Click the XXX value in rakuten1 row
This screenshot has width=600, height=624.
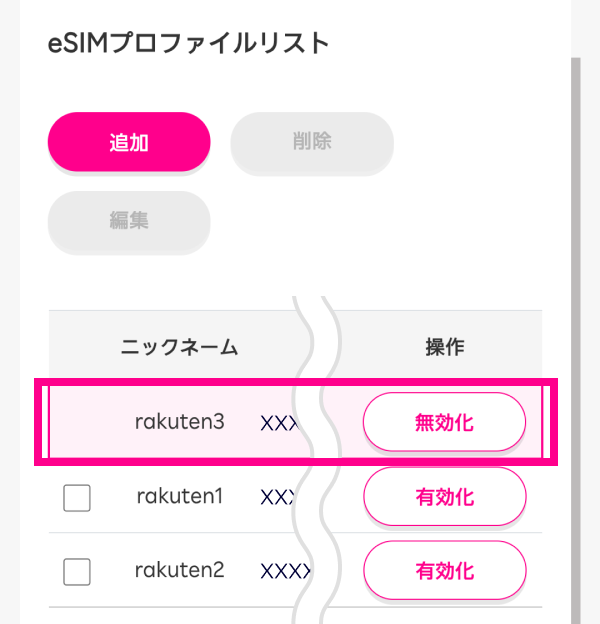click(279, 497)
